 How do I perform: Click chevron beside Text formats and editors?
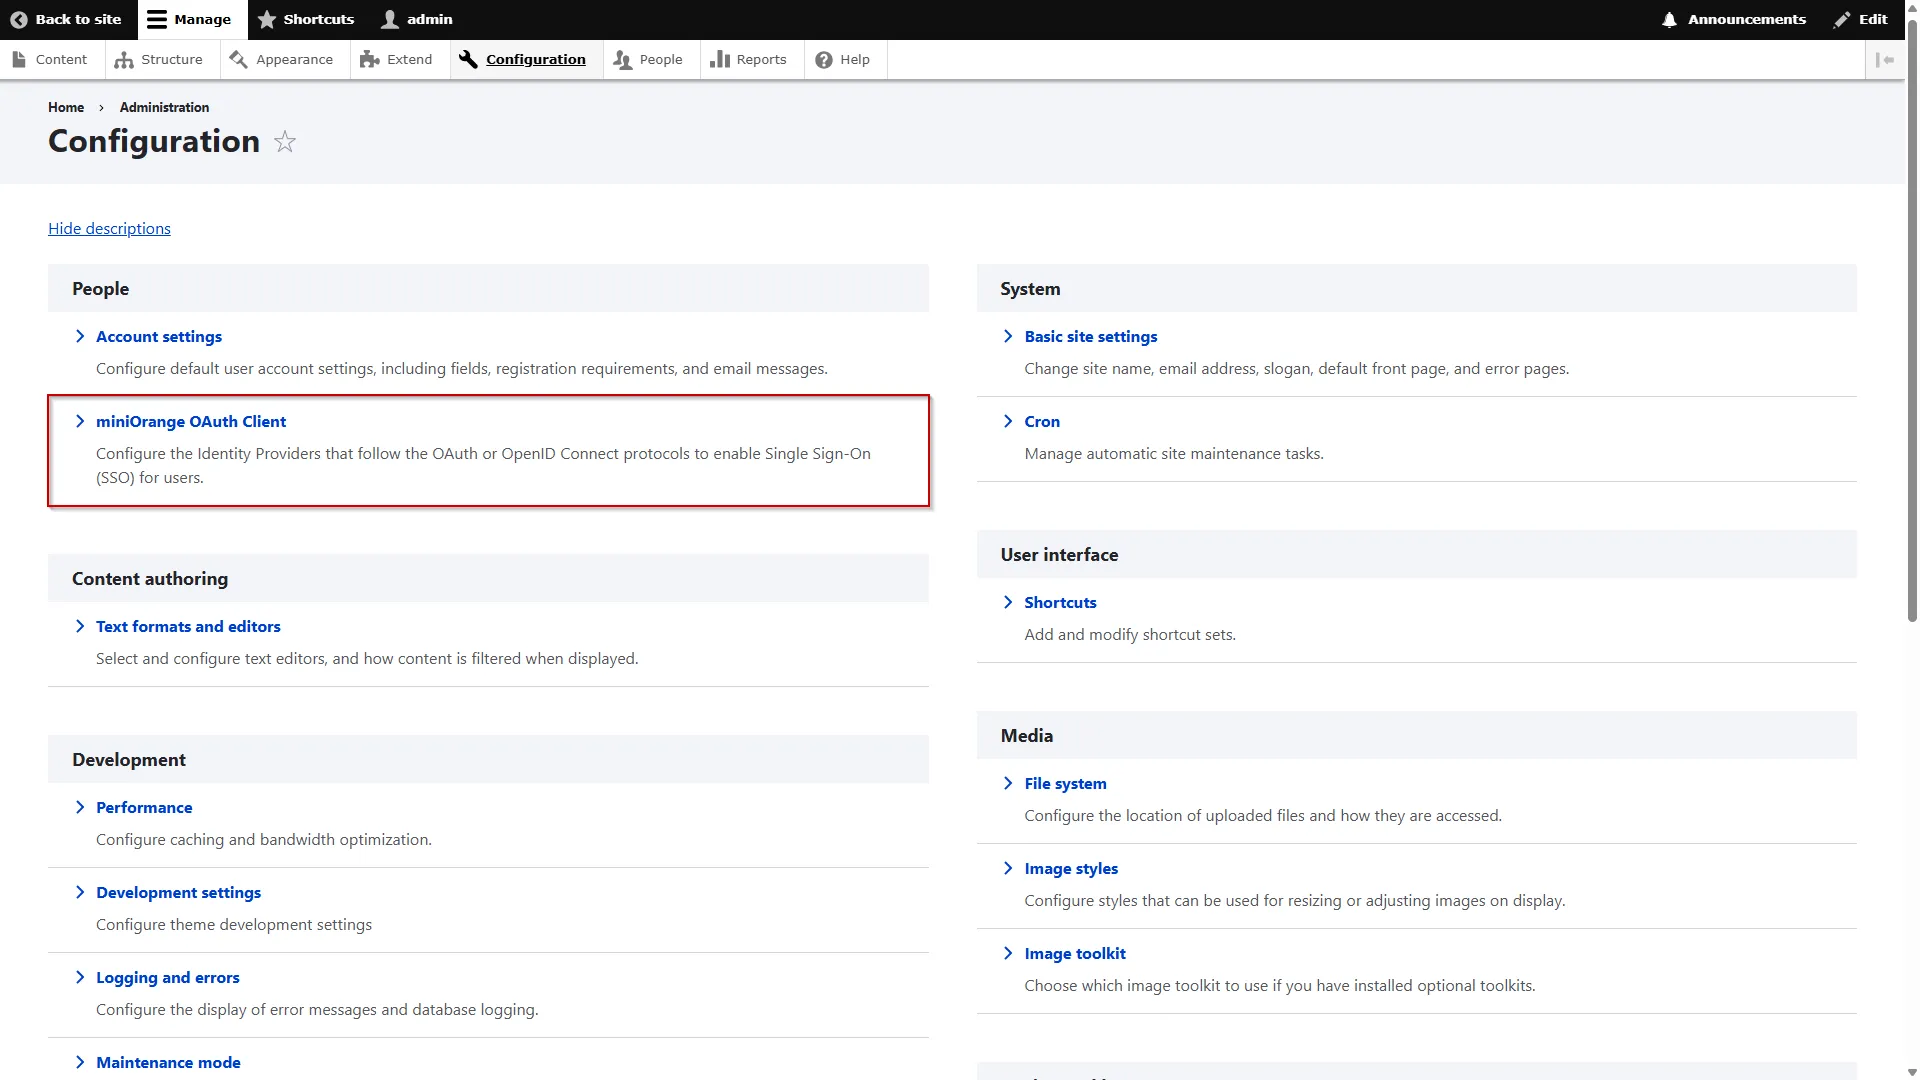click(x=80, y=626)
